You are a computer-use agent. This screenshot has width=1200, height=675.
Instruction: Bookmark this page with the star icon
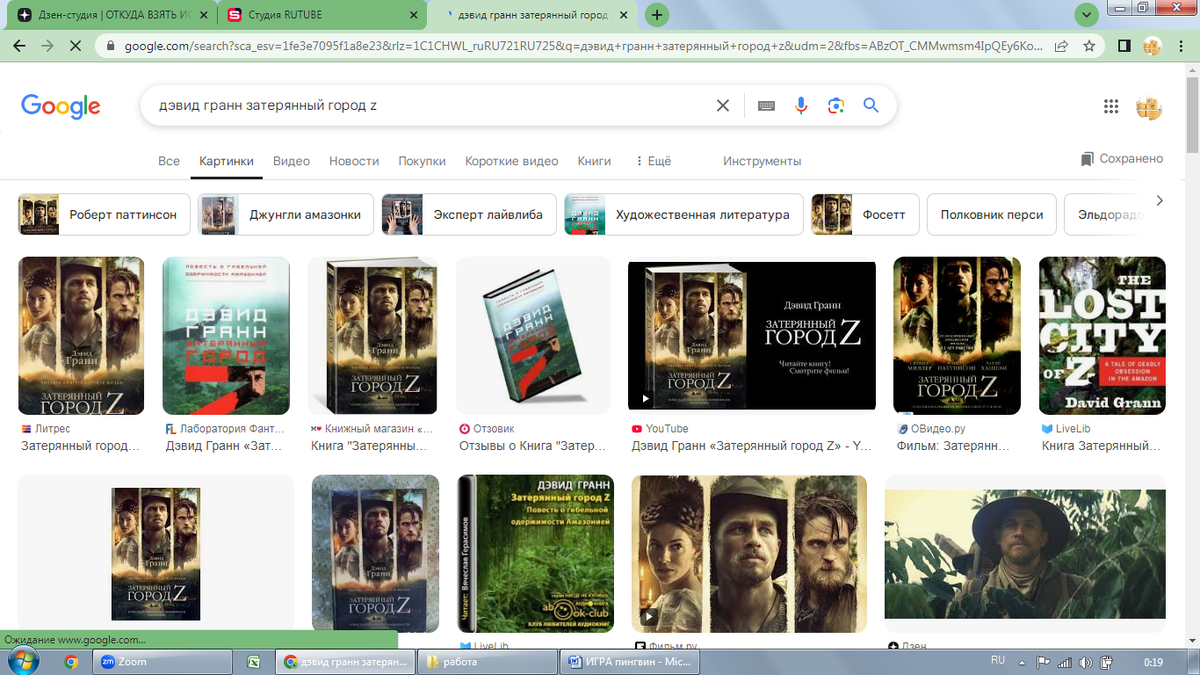coord(1089,46)
